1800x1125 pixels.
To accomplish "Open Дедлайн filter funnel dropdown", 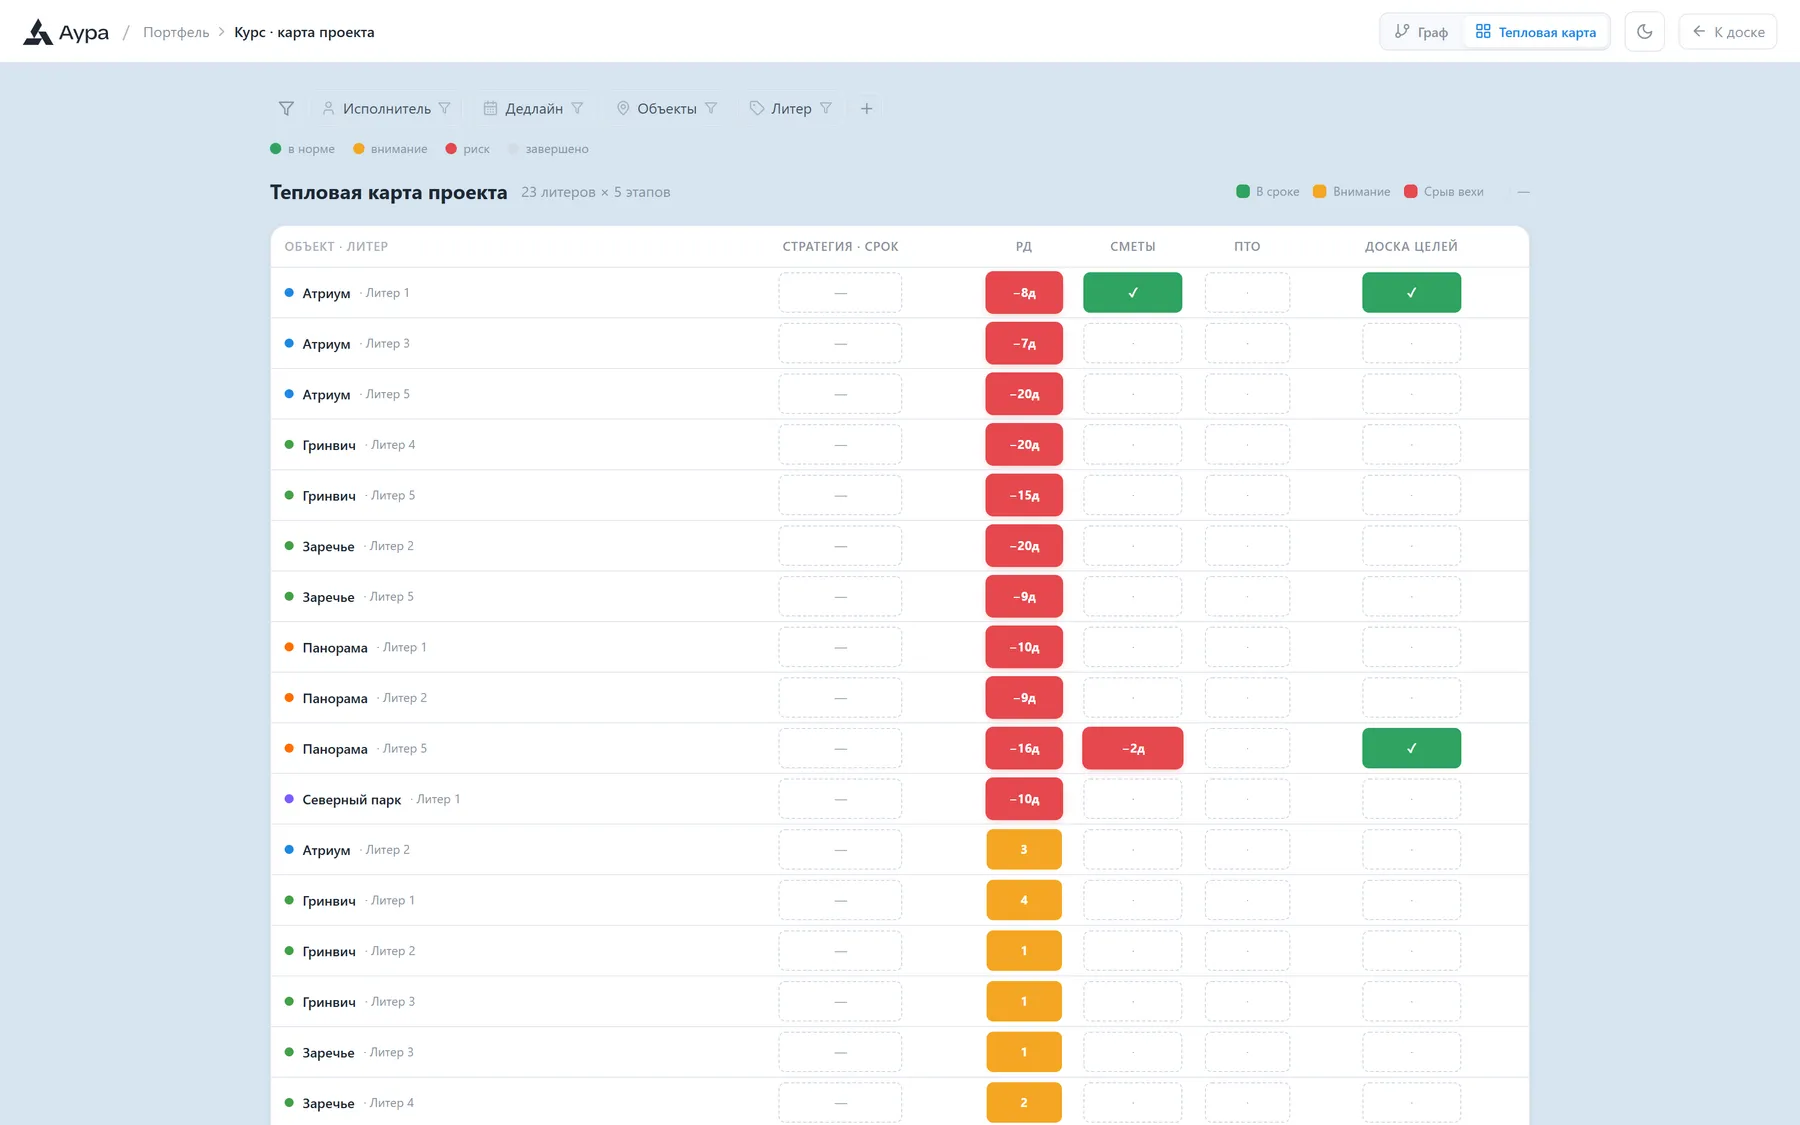I will point(577,108).
